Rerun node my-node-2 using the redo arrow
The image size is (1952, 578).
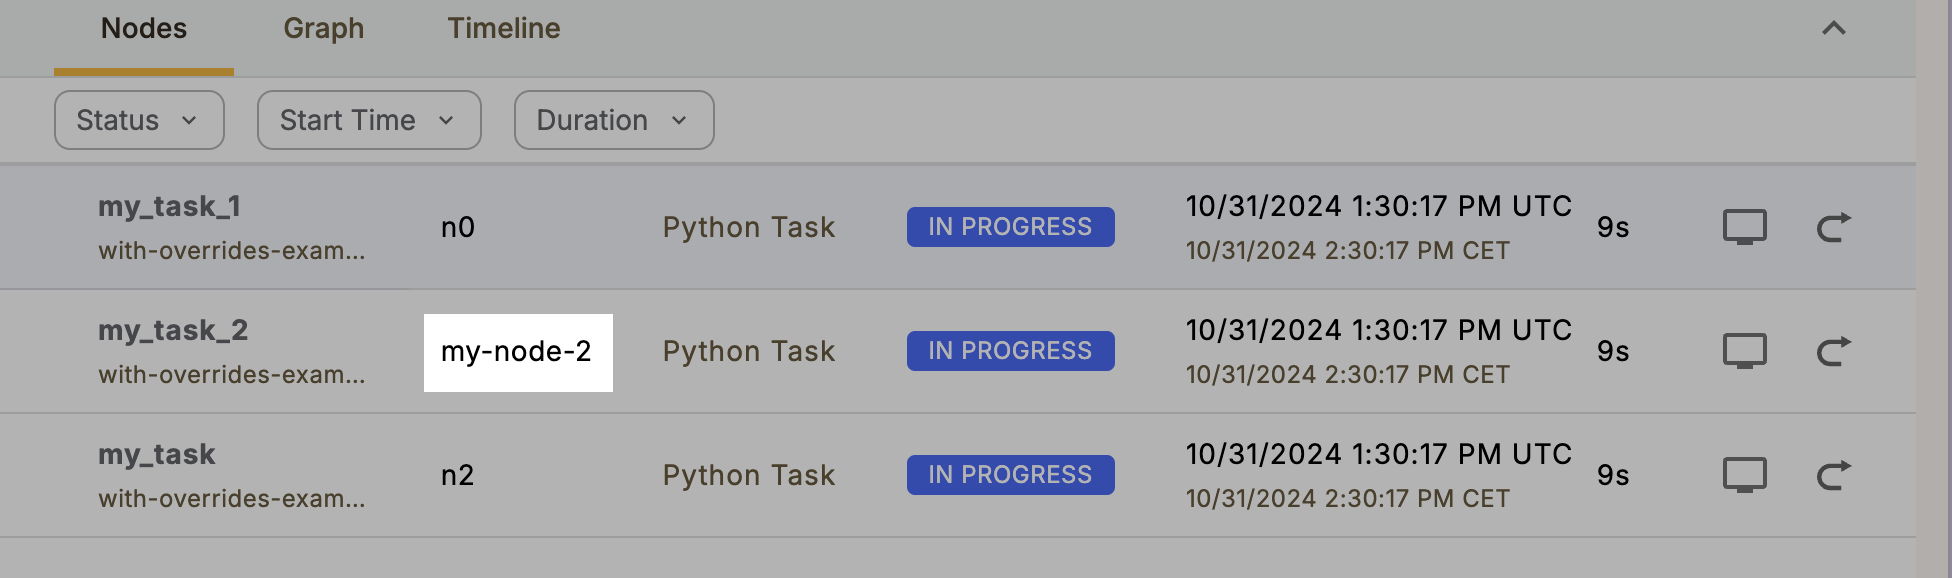[1833, 351]
